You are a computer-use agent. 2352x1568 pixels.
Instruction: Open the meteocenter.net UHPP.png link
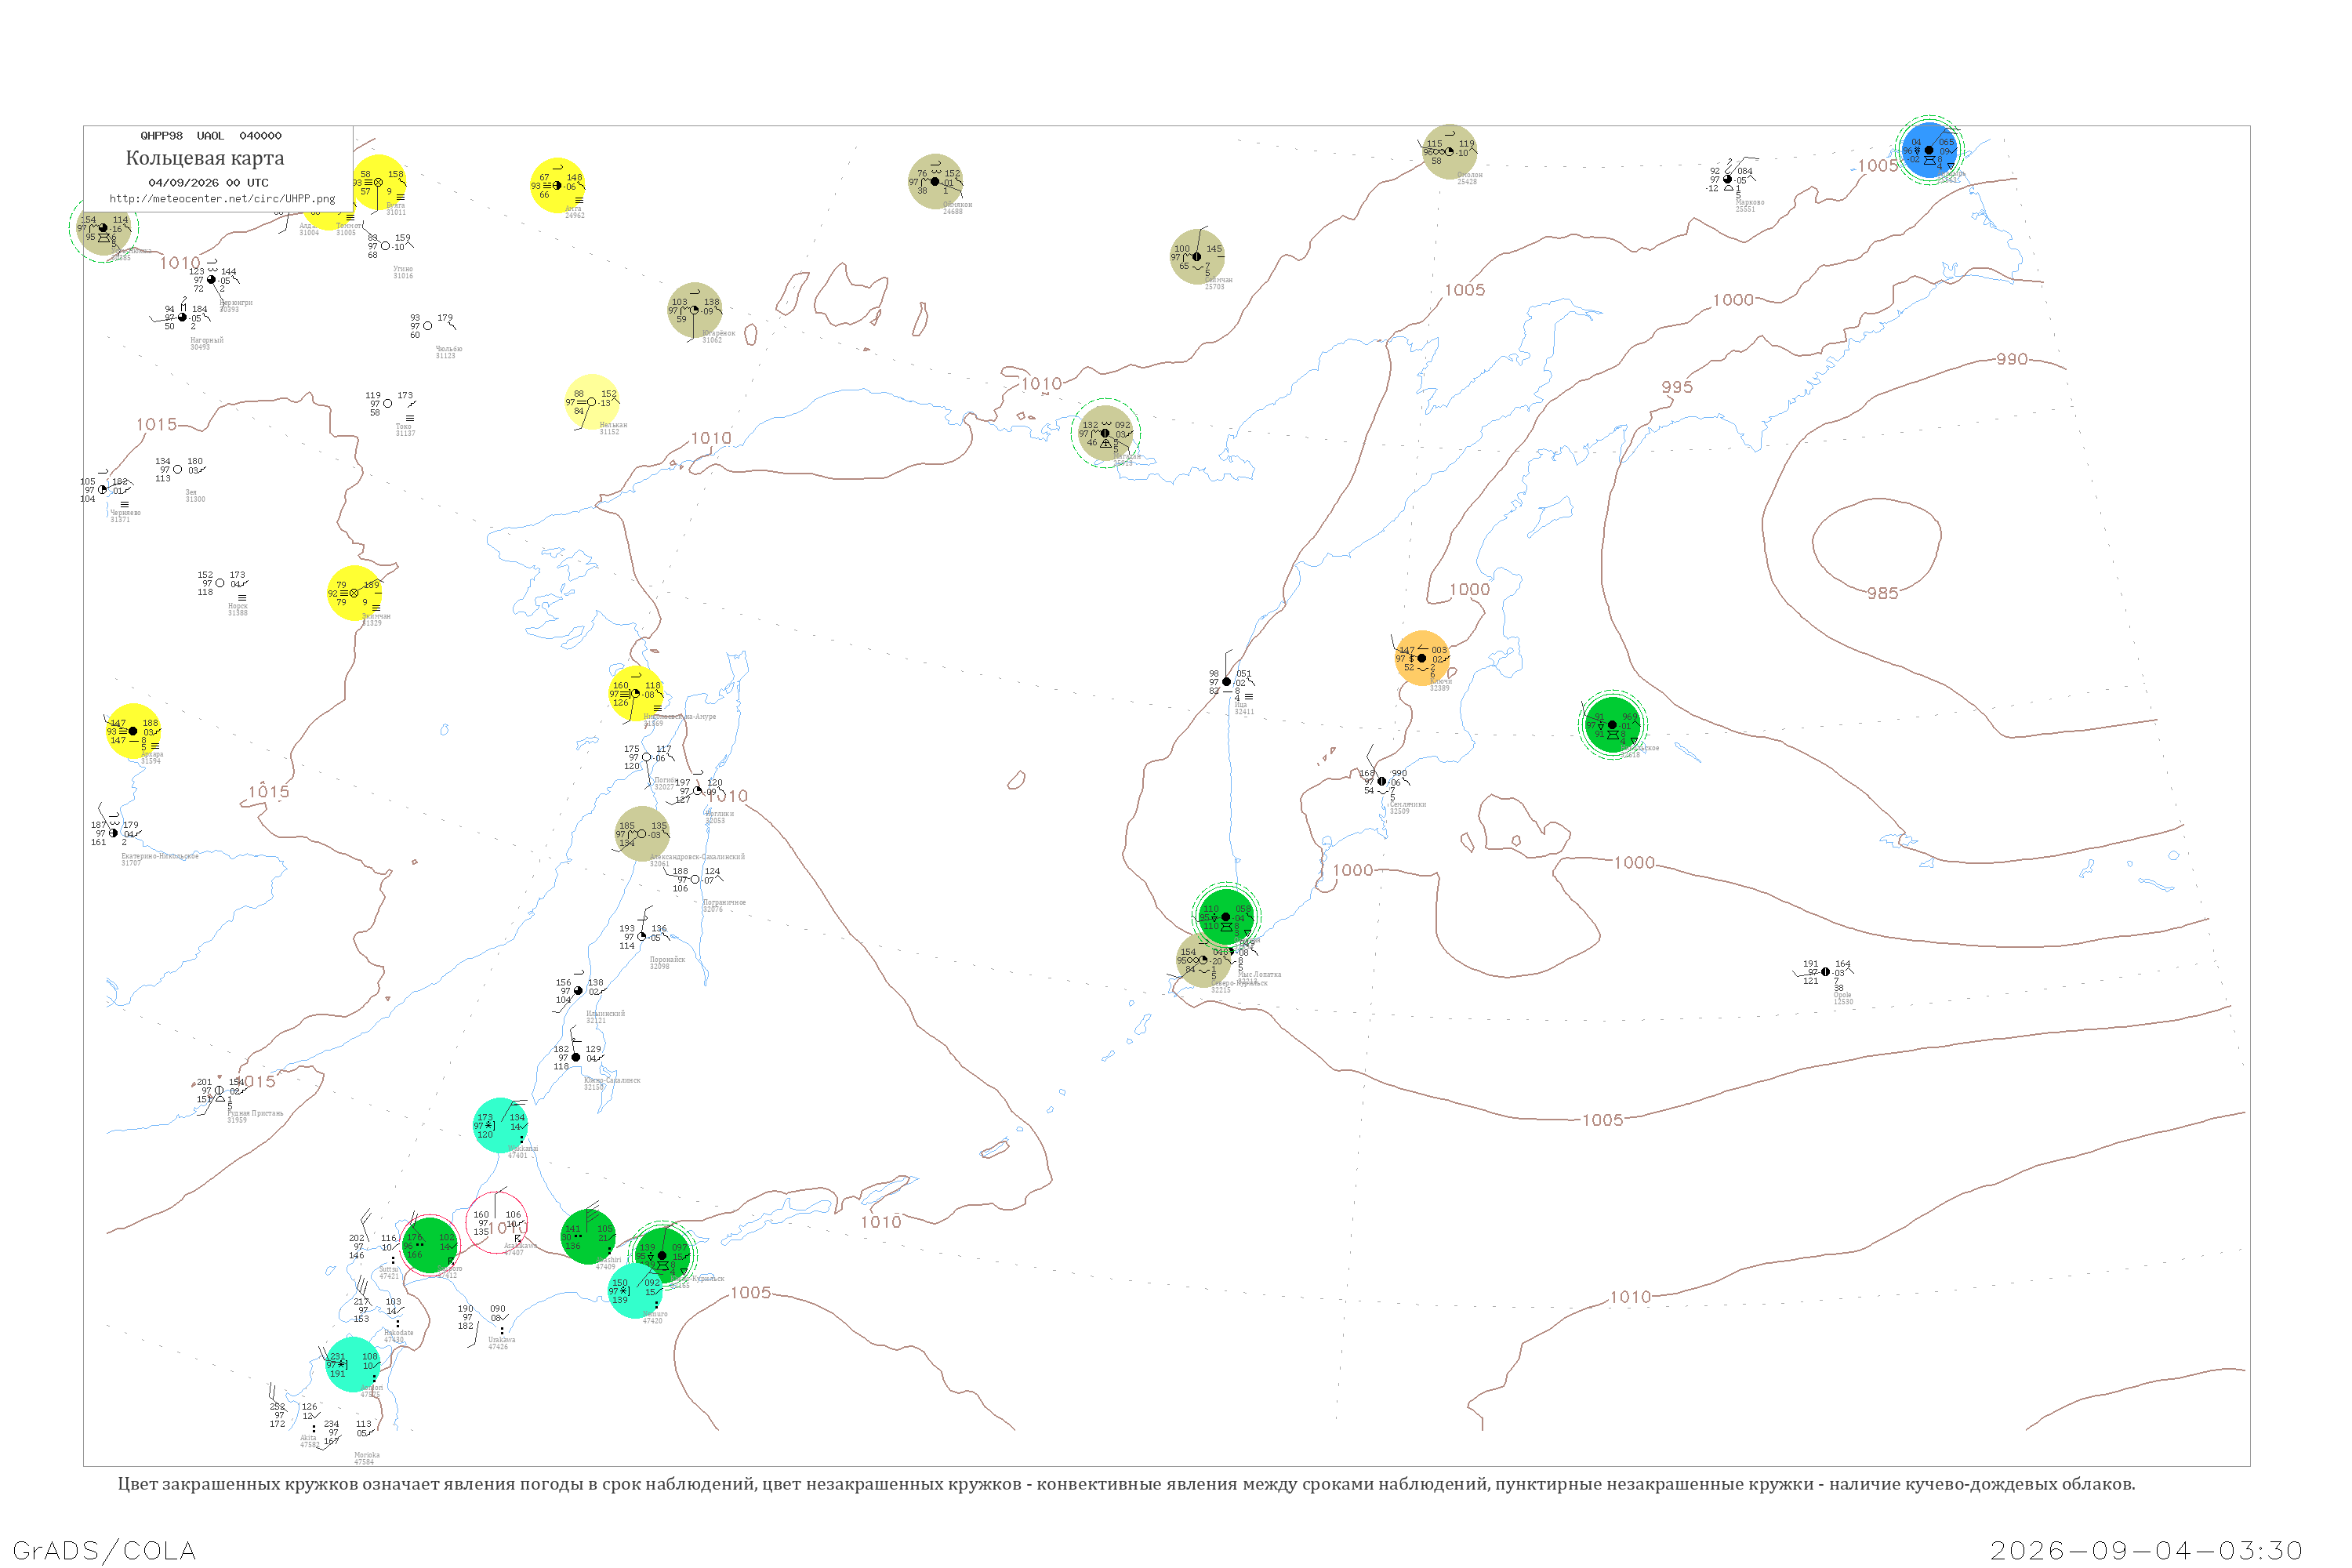point(222,199)
